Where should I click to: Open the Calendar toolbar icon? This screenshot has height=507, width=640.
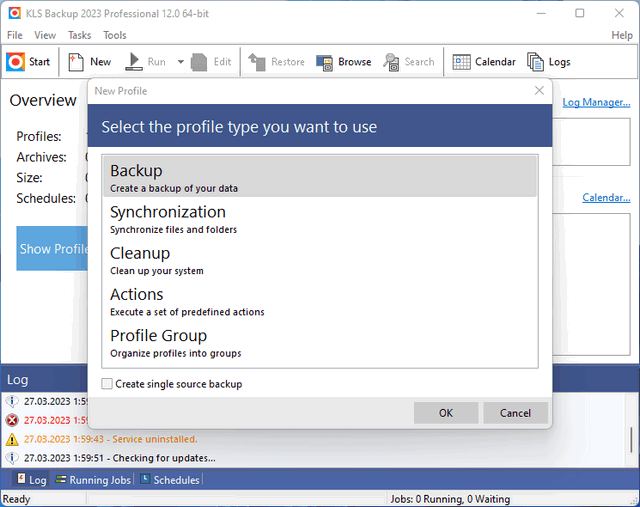[462, 62]
